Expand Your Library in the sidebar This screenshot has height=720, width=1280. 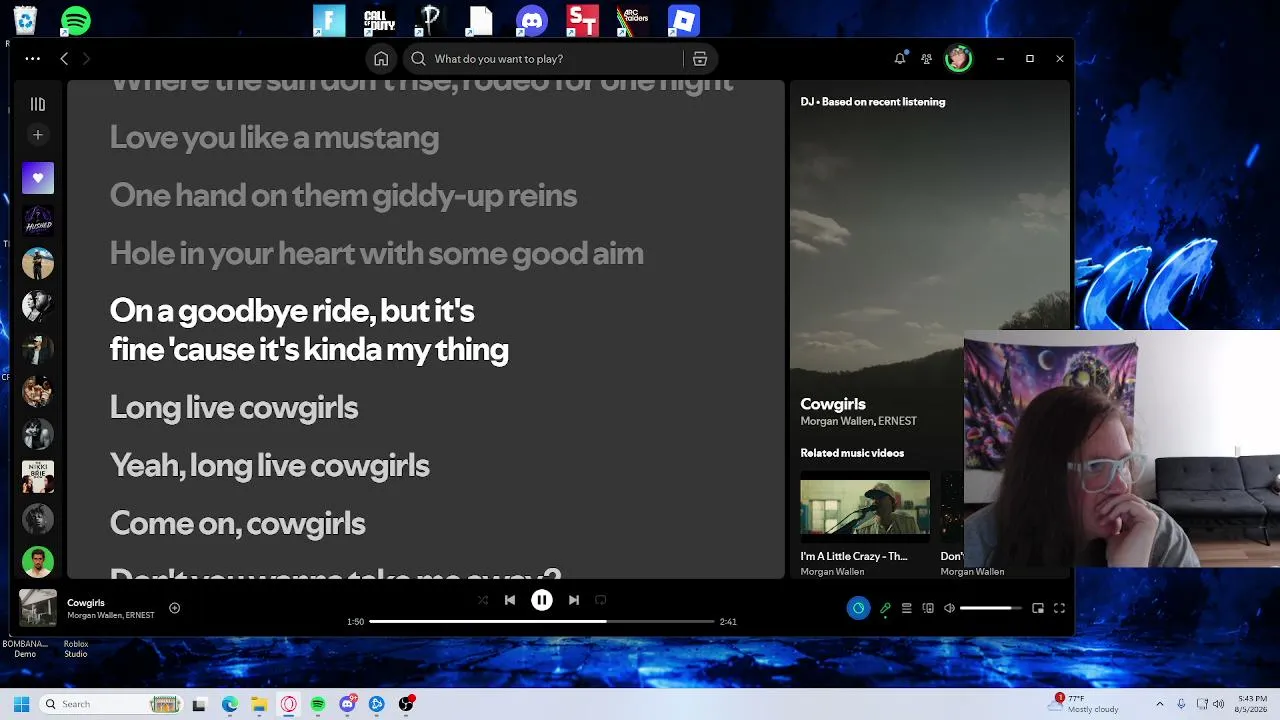click(38, 104)
